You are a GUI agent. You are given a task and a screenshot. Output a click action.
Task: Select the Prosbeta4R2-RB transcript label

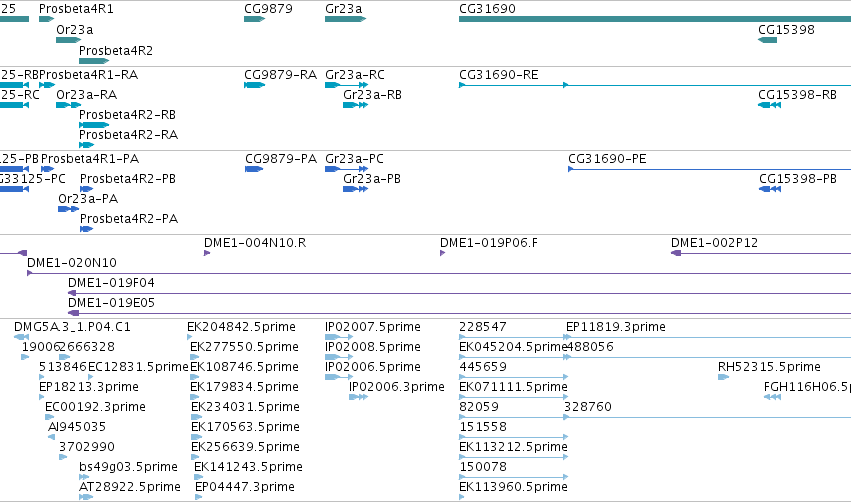(x=128, y=115)
